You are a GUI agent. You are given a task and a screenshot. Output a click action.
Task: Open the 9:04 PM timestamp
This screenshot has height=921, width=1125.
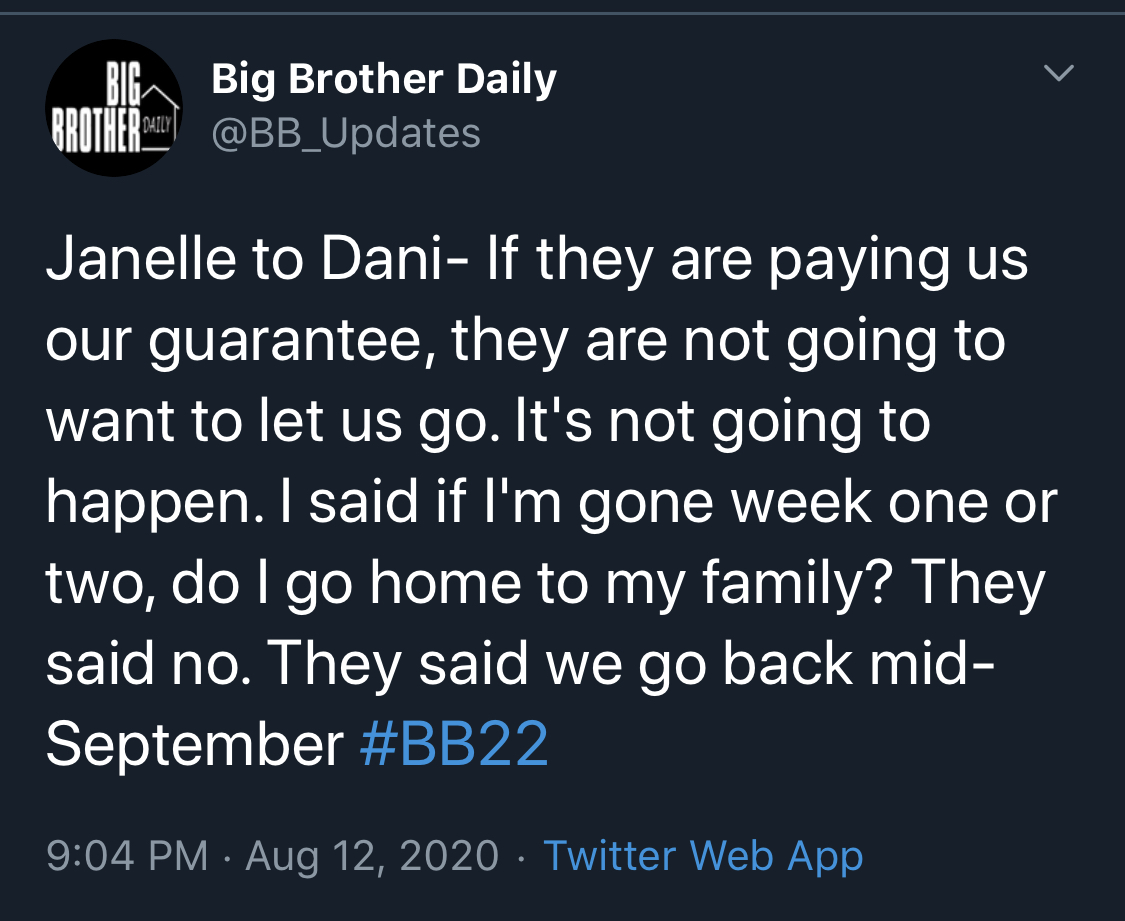[x=127, y=856]
